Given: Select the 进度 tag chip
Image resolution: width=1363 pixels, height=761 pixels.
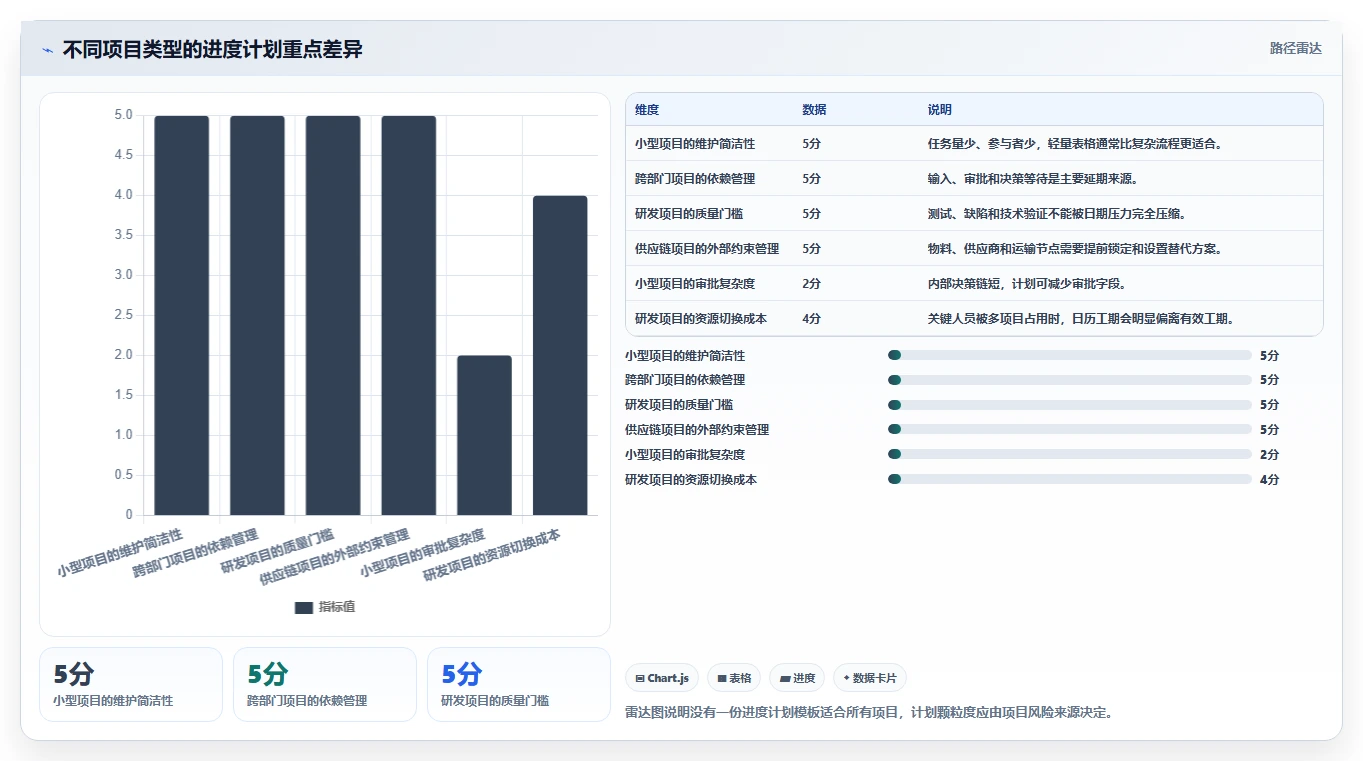Looking at the screenshot, I should [x=797, y=678].
